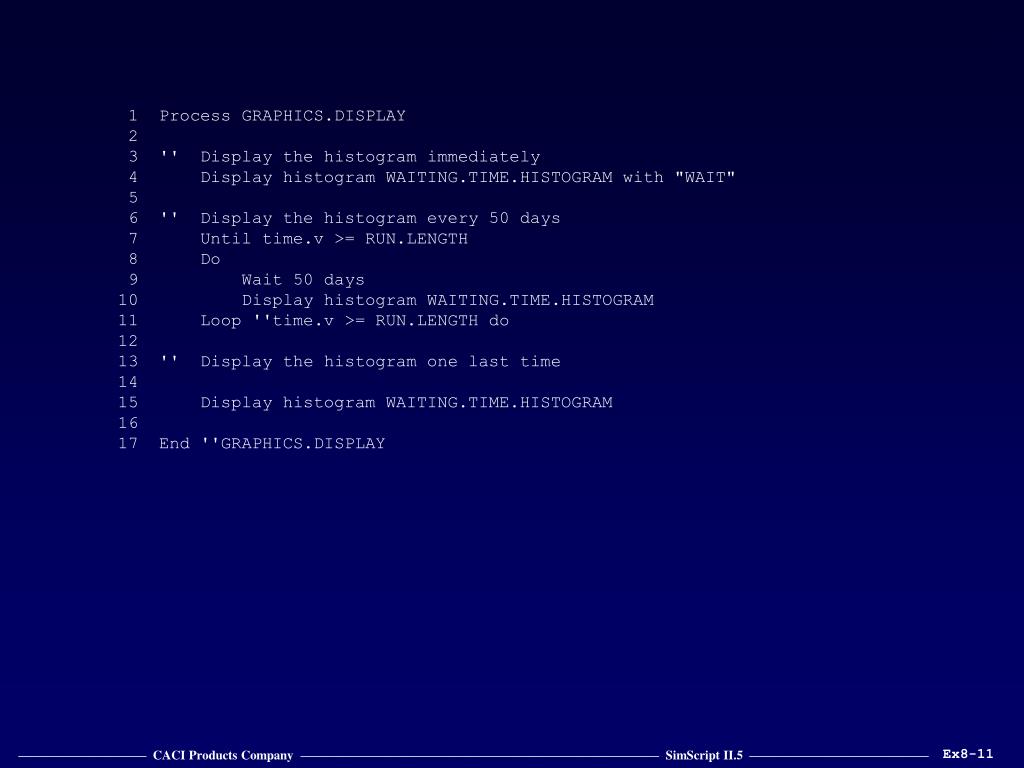Click line 10 Display histogram statement
1024x768 pixels.
tap(447, 300)
